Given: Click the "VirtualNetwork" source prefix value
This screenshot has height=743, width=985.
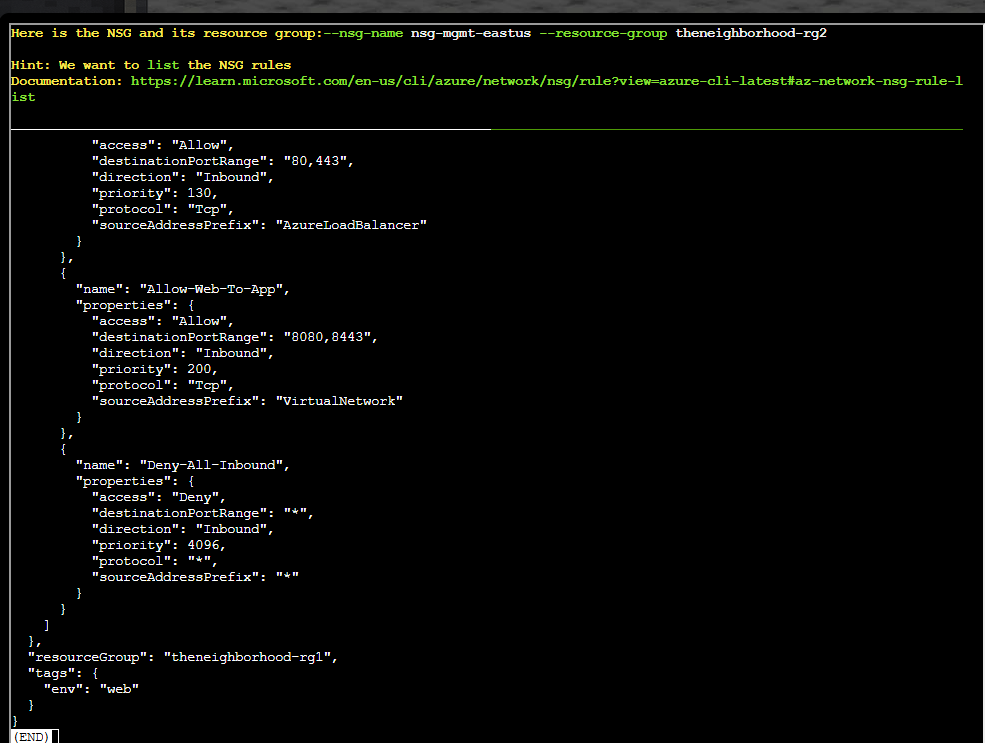Looking at the screenshot, I should click(339, 401).
